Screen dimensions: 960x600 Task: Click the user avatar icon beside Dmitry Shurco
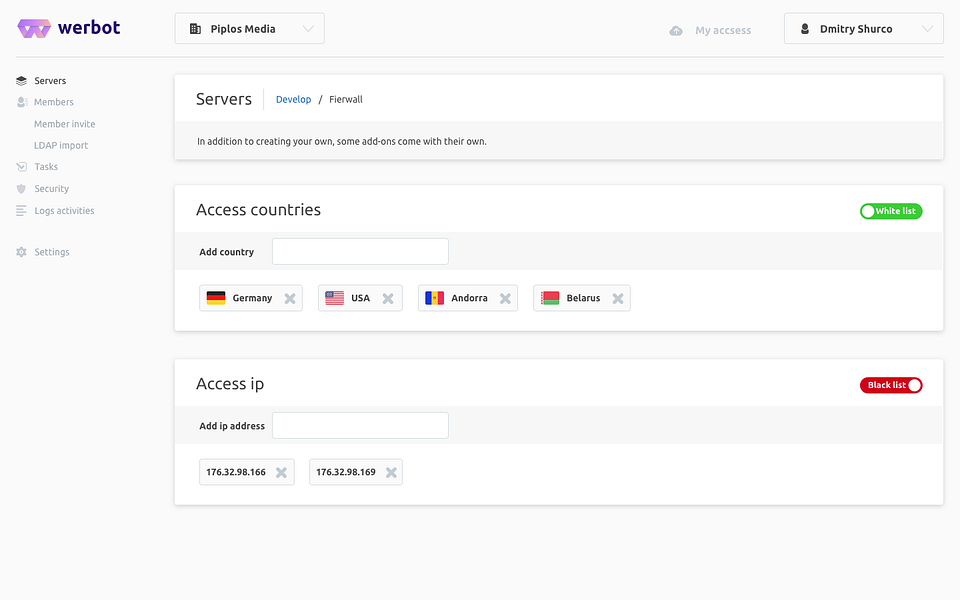(805, 29)
